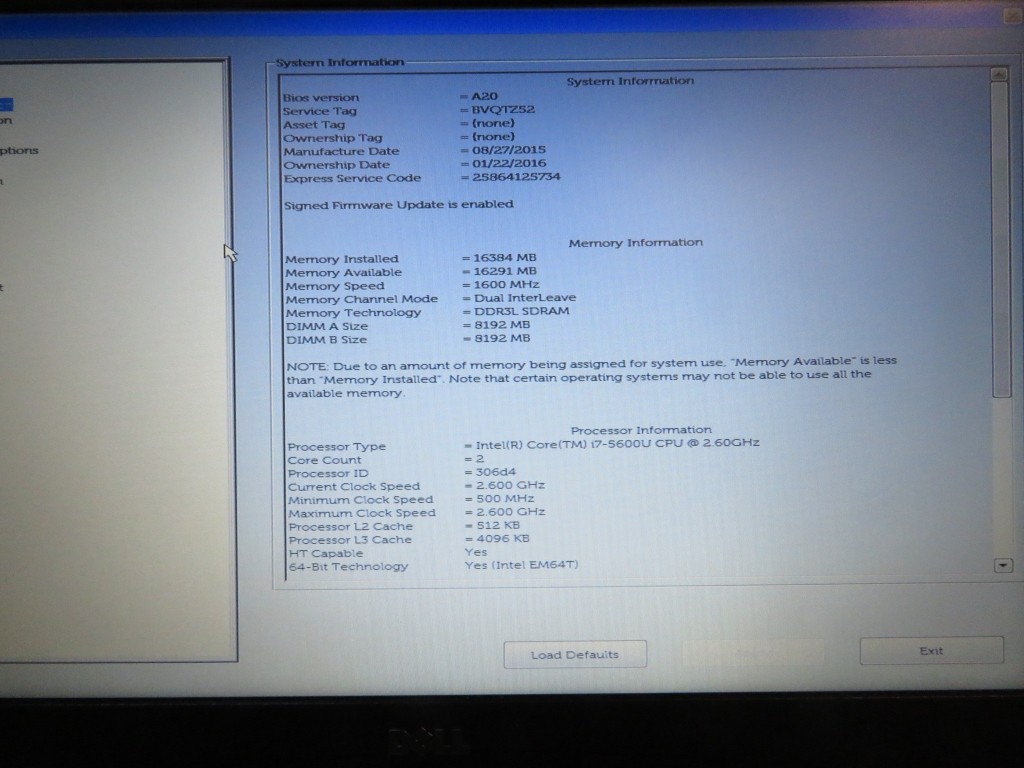Viewport: 1024px width, 768px height.
Task: Click the Signed Firmware Update is enabled line
Action: pyautogui.click(x=398, y=204)
